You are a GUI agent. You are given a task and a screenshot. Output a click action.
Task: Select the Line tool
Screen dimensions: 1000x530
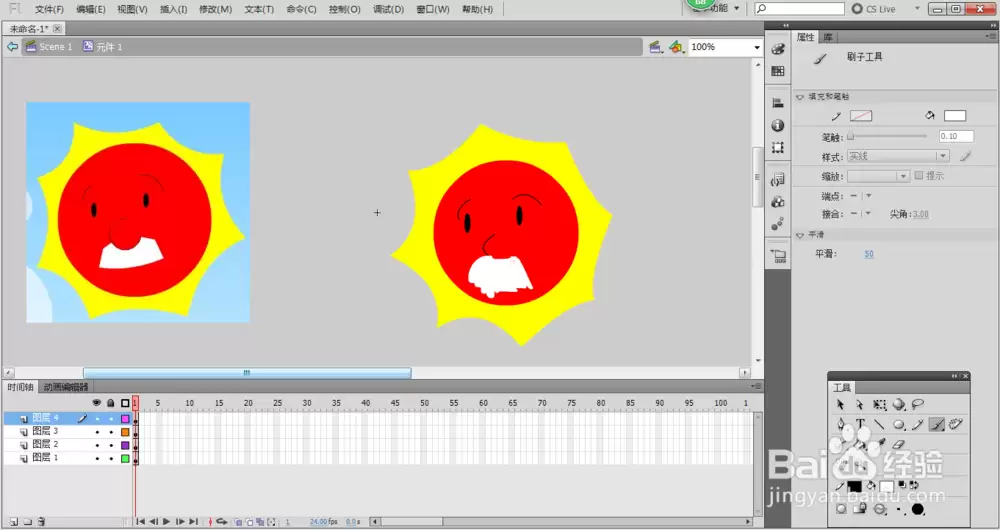pos(879,424)
